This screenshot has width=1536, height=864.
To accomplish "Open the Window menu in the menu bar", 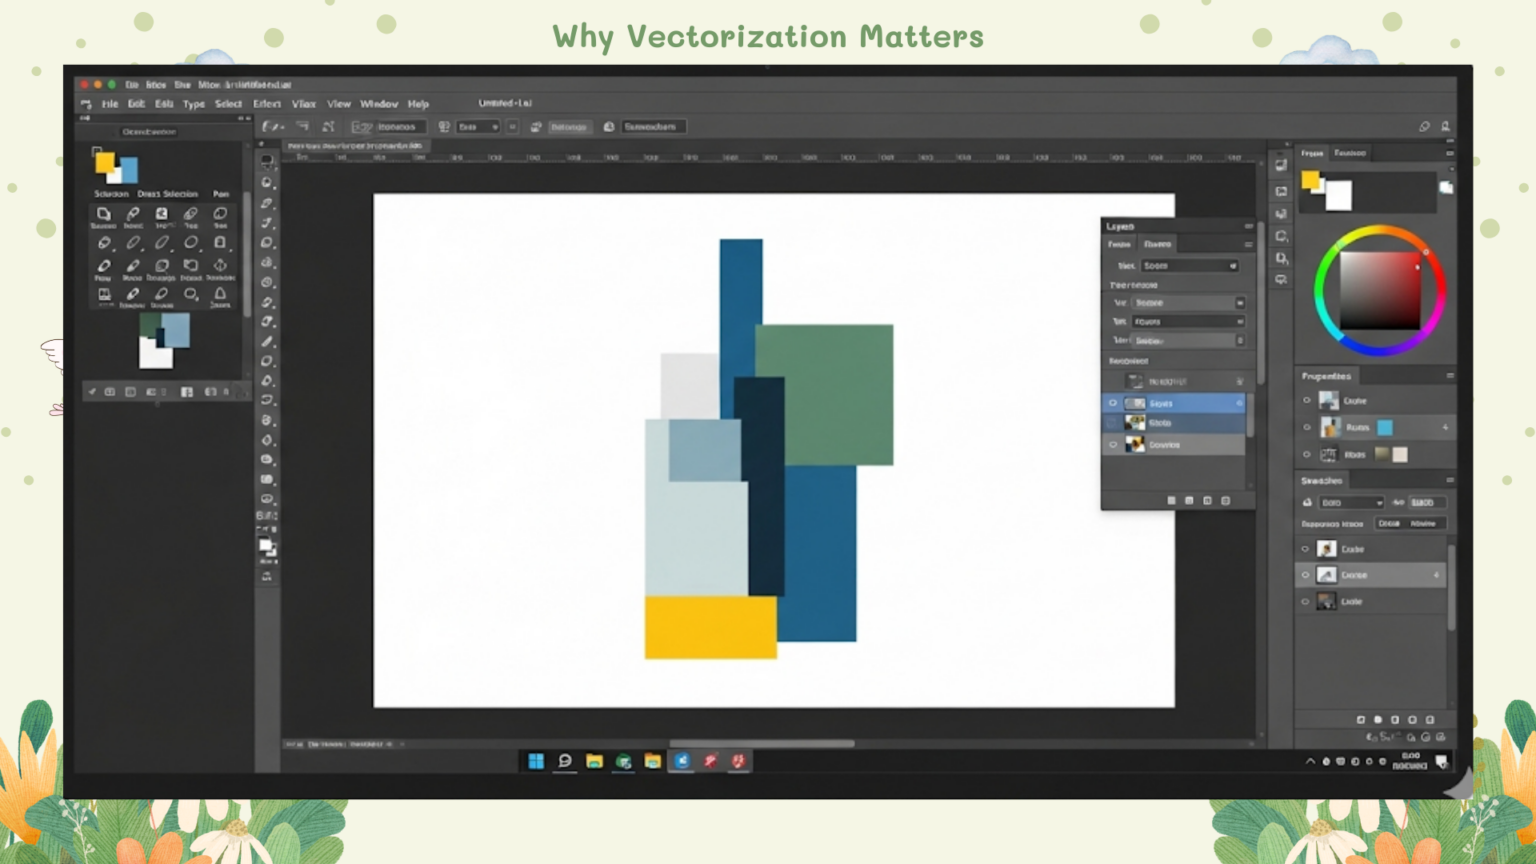I will [x=379, y=103].
